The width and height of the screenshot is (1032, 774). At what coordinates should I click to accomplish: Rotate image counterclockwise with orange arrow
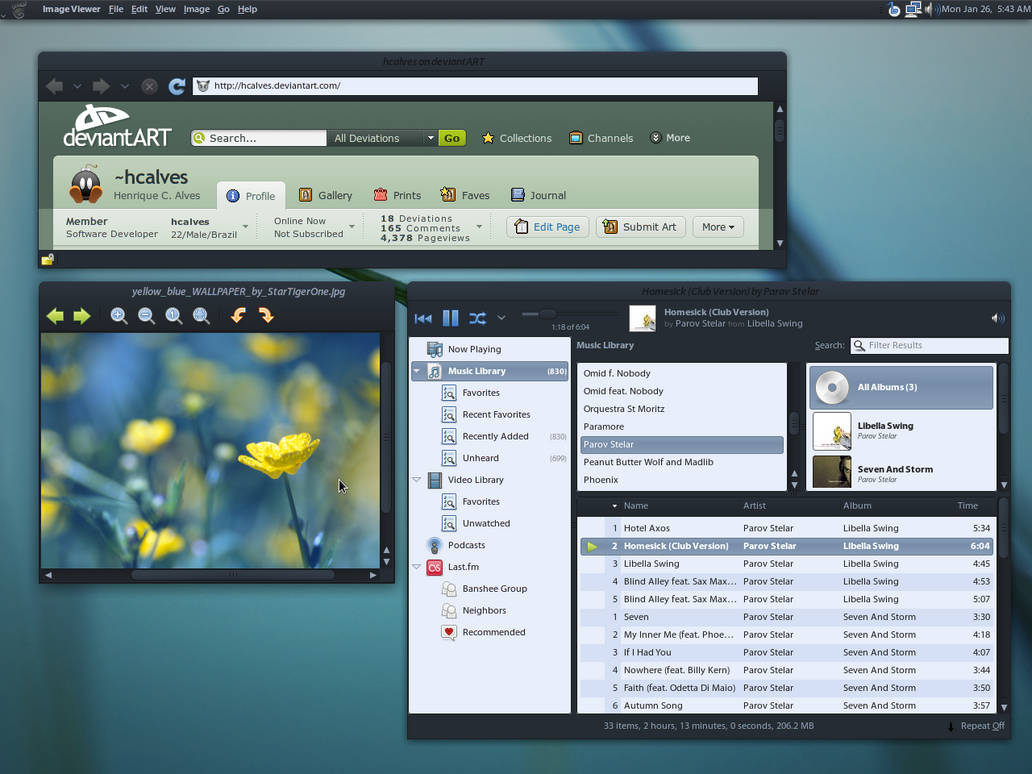point(238,316)
